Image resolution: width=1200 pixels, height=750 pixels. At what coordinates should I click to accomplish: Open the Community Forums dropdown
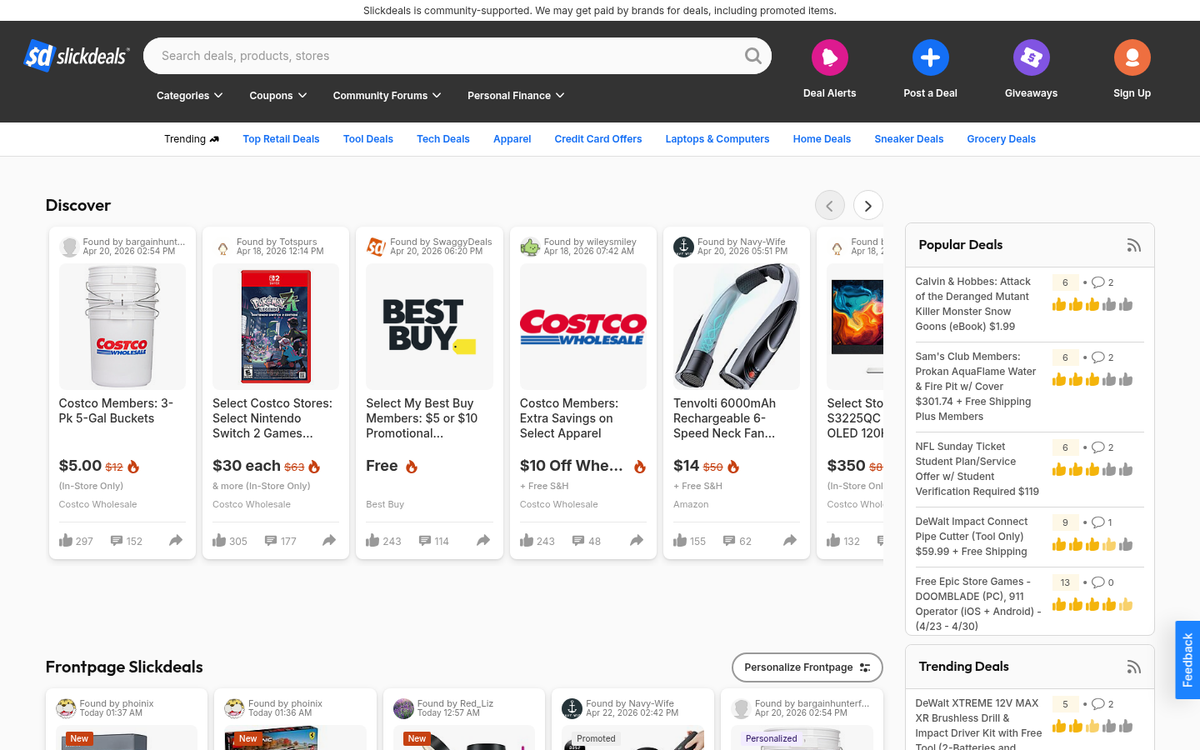386,95
